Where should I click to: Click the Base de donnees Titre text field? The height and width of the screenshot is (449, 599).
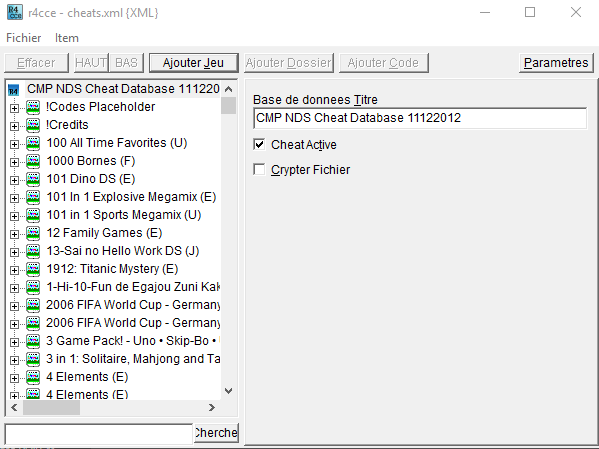tap(420, 118)
